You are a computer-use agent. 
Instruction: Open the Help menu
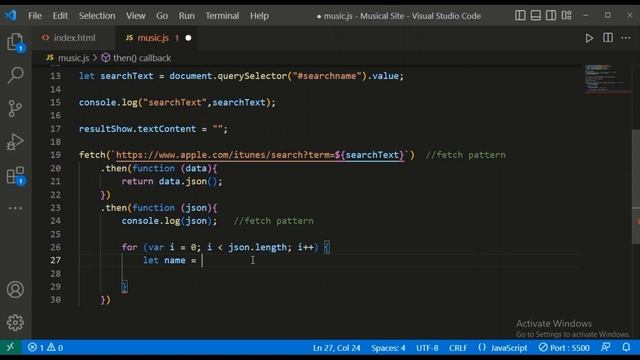pos(259,16)
